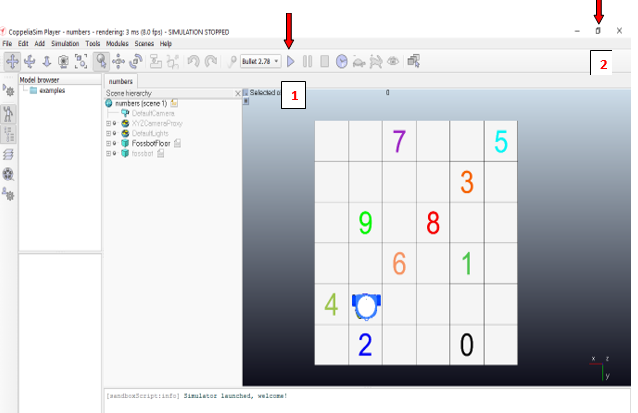
Task: Click the fit-to-view toolbar icon
Action: [x=81, y=62]
